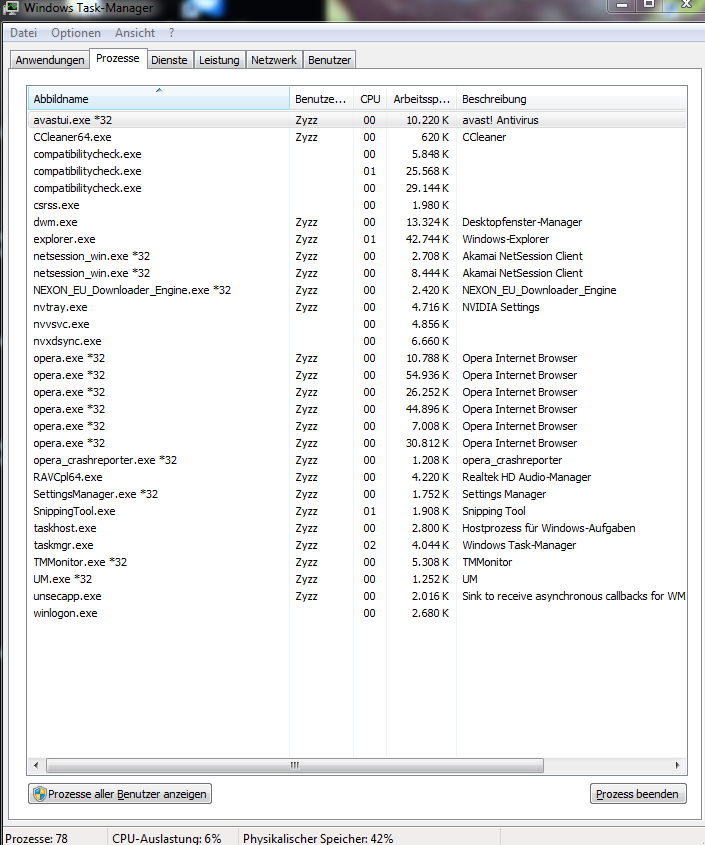This screenshot has width=705, height=845.
Task: Select the RAVCpl64.exe process
Action: pyautogui.click(x=357, y=477)
